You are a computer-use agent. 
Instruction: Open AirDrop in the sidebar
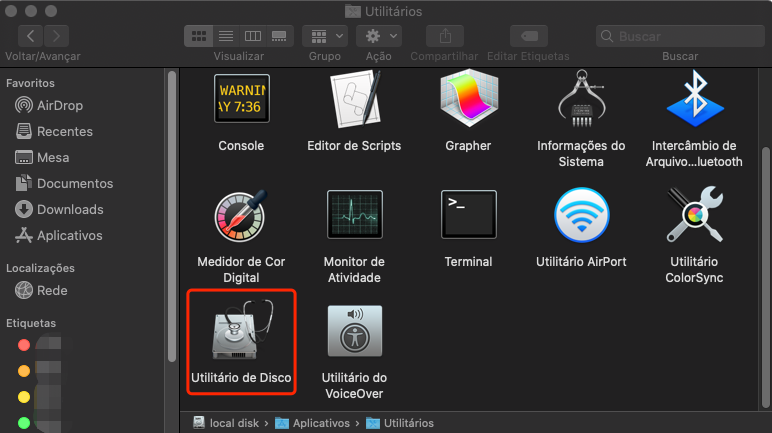point(49,105)
